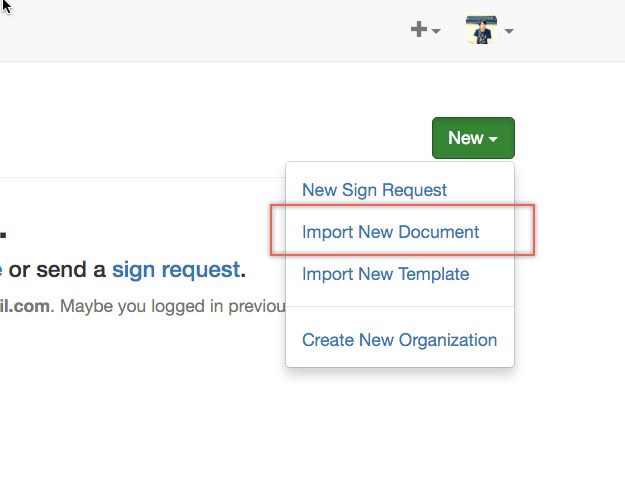This screenshot has width=625, height=492.
Task: Choose Import New Template
Action: point(385,274)
